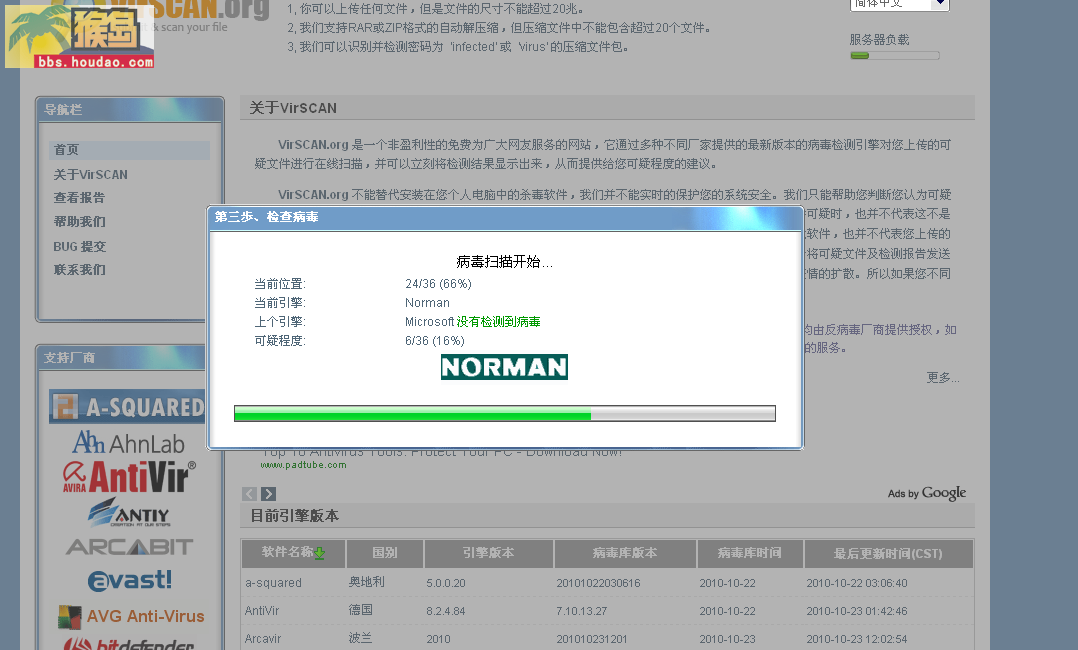
Task: Open the www.padtube.com ad link
Action: (x=303, y=465)
